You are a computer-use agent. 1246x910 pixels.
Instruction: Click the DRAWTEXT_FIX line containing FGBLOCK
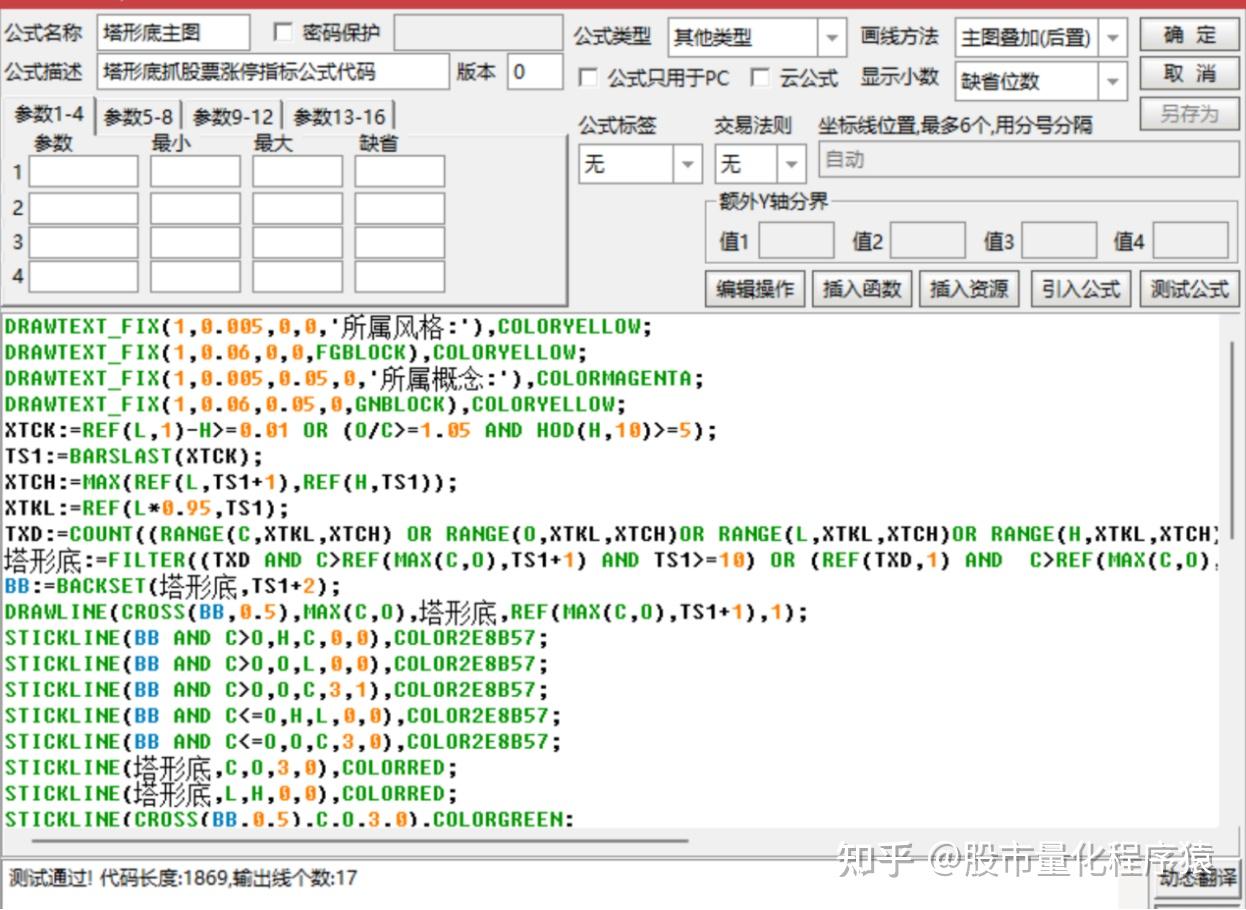click(x=296, y=352)
